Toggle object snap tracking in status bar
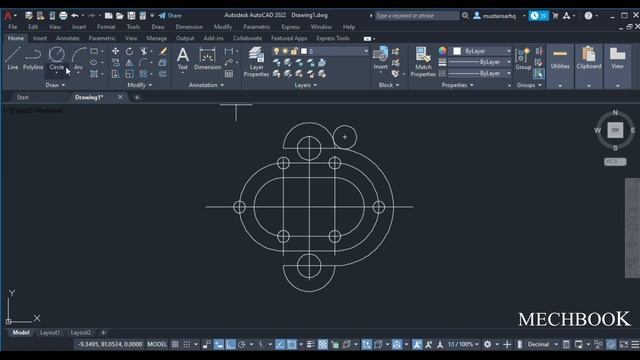Image resolution: width=640 pixels, height=360 pixels. click(280, 344)
